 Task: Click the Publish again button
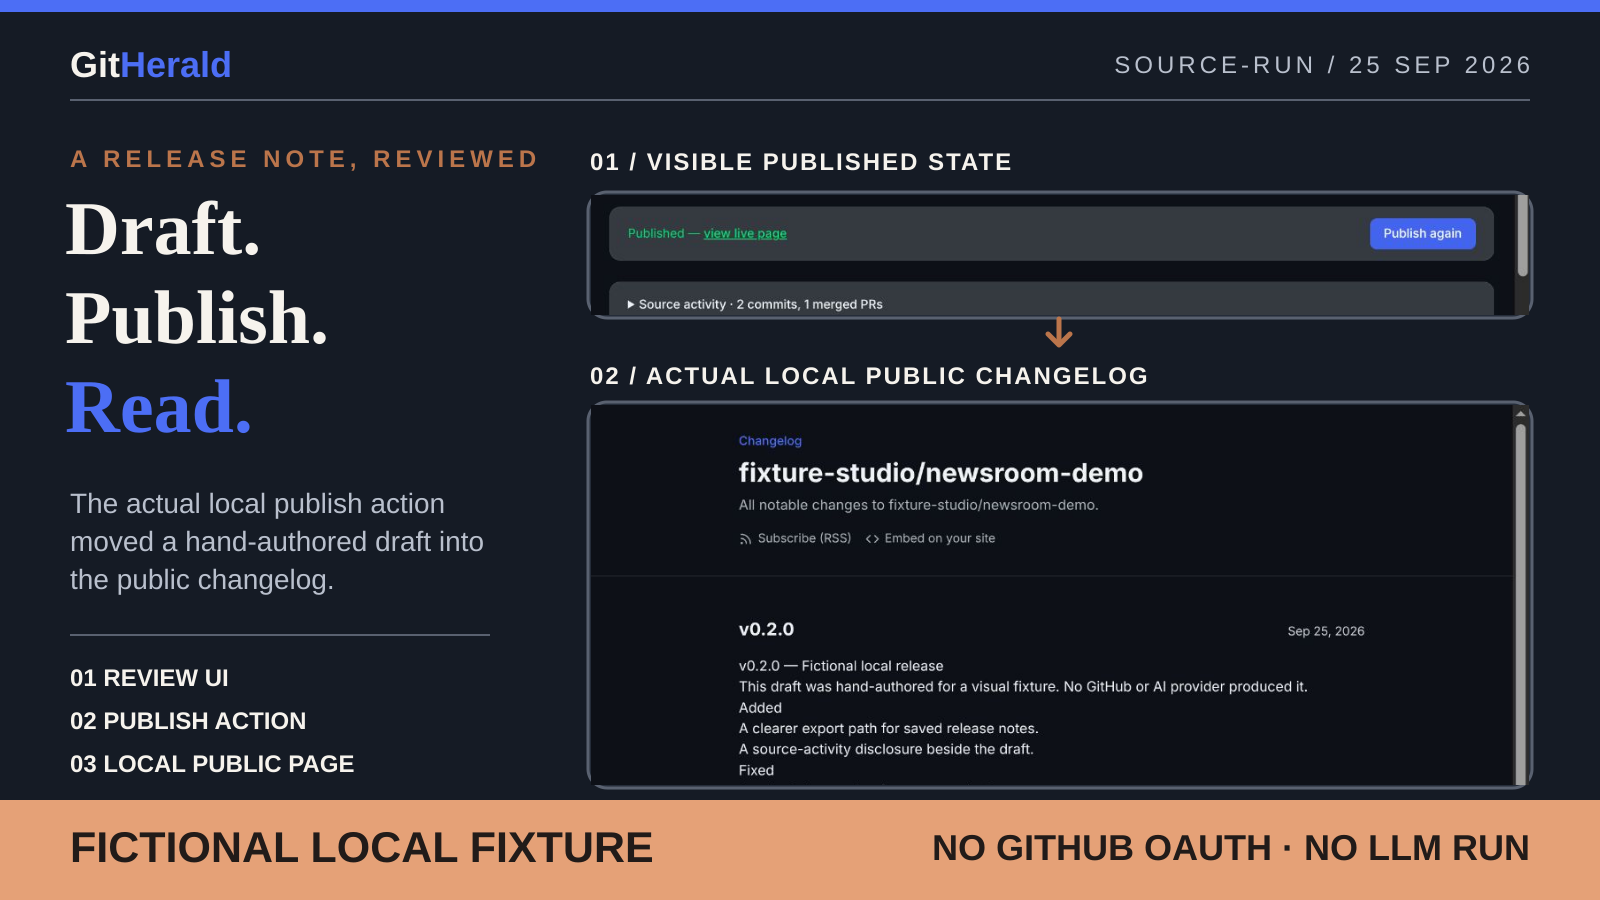[x=1422, y=233]
